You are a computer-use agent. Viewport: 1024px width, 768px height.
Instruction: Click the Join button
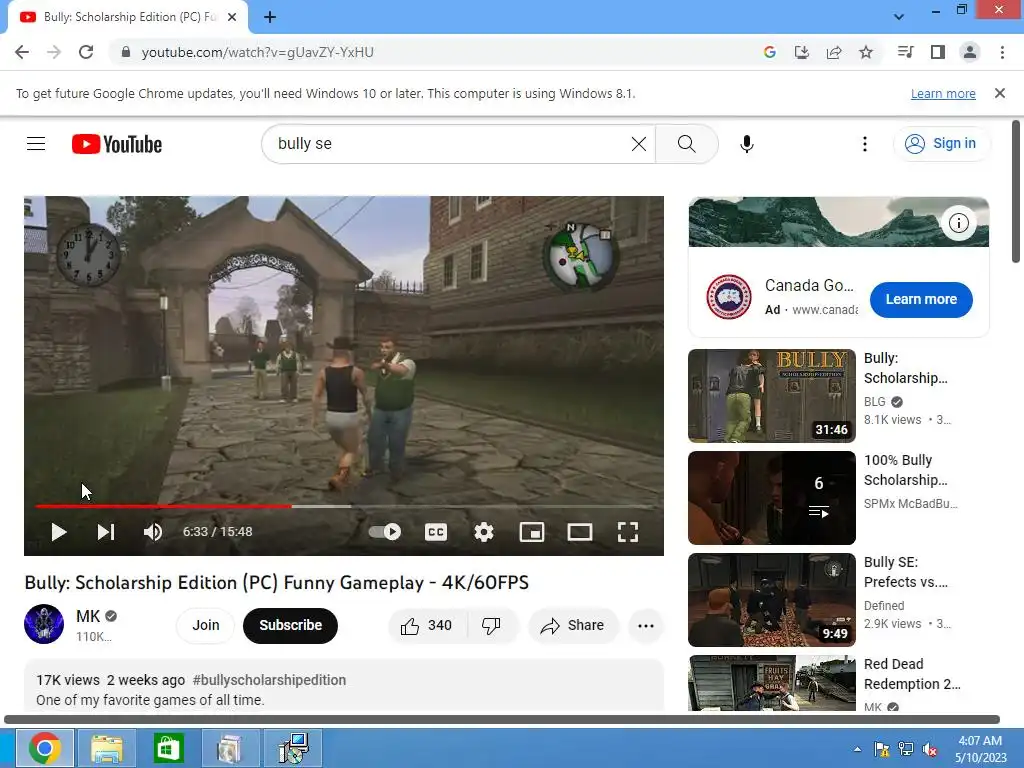pyautogui.click(x=206, y=626)
